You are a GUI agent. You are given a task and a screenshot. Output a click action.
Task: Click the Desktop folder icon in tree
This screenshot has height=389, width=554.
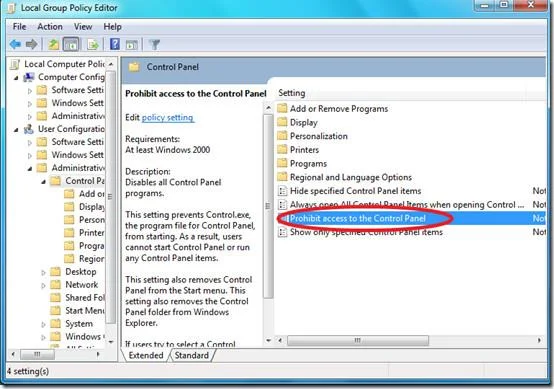(55, 271)
